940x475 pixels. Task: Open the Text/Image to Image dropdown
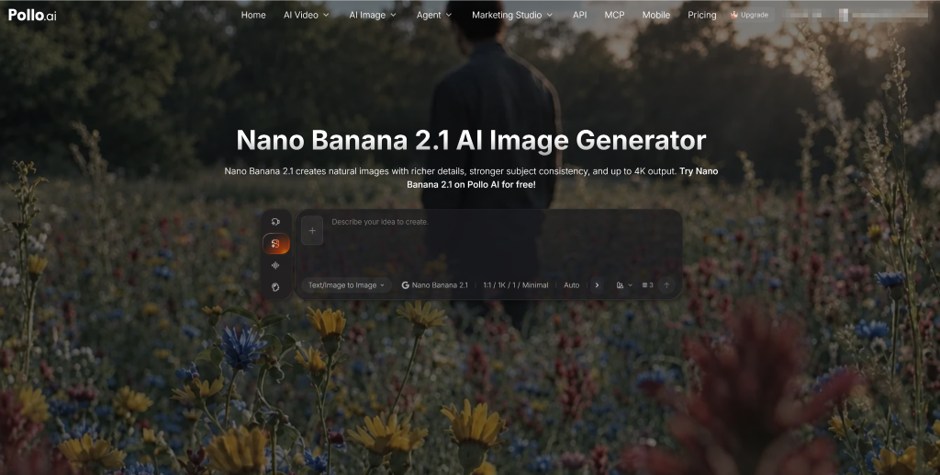click(x=346, y=285)
